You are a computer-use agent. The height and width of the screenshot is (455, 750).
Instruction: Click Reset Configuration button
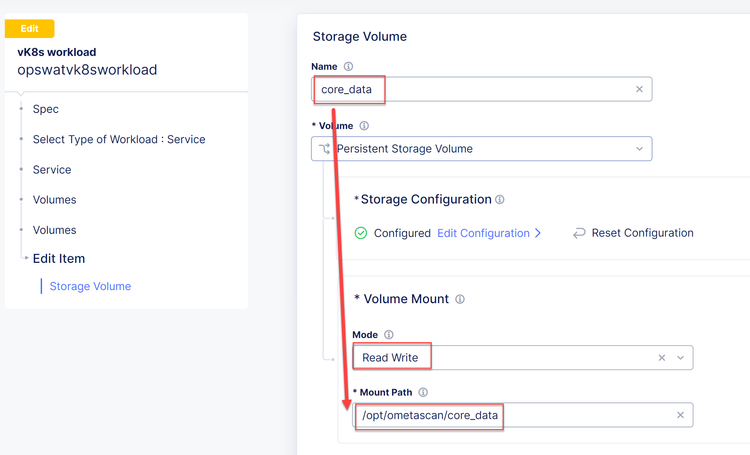(642, 233)
